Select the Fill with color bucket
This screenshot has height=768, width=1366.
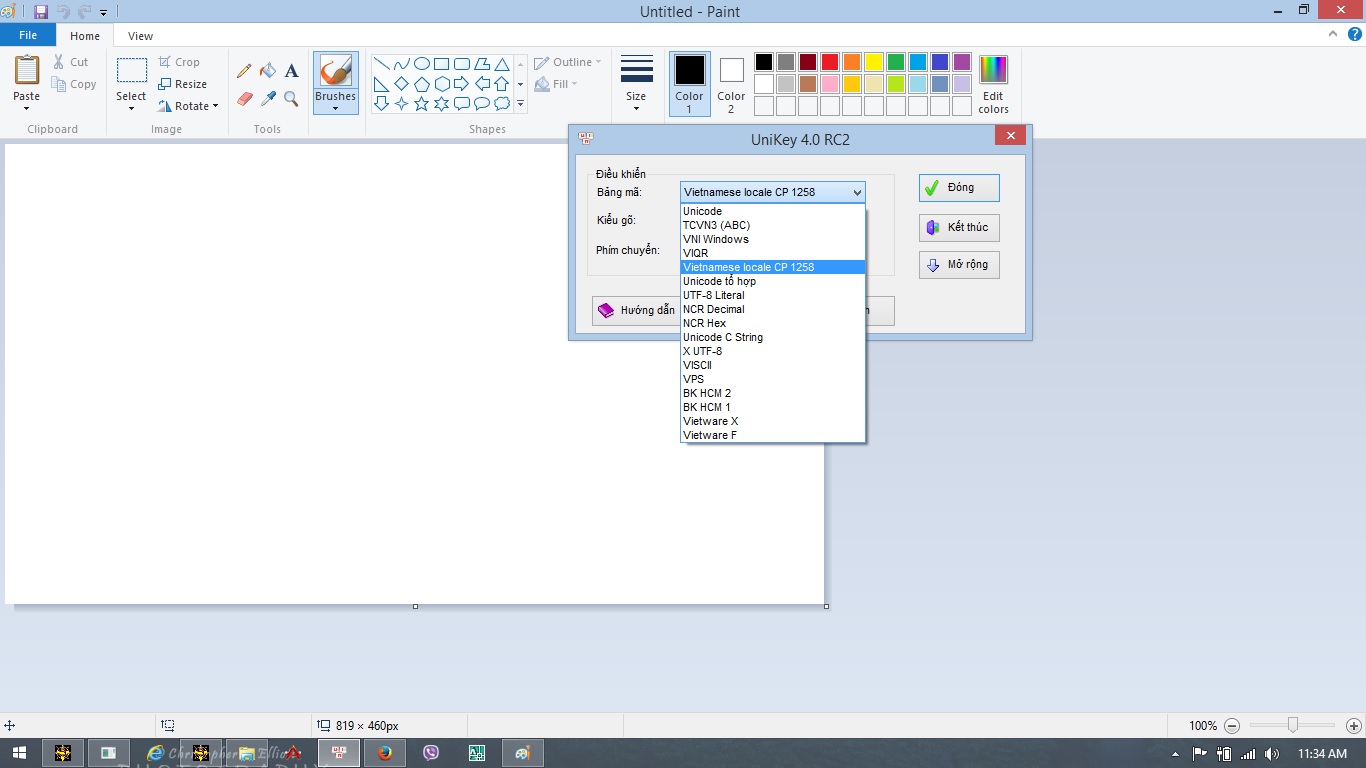pos(268,71)
